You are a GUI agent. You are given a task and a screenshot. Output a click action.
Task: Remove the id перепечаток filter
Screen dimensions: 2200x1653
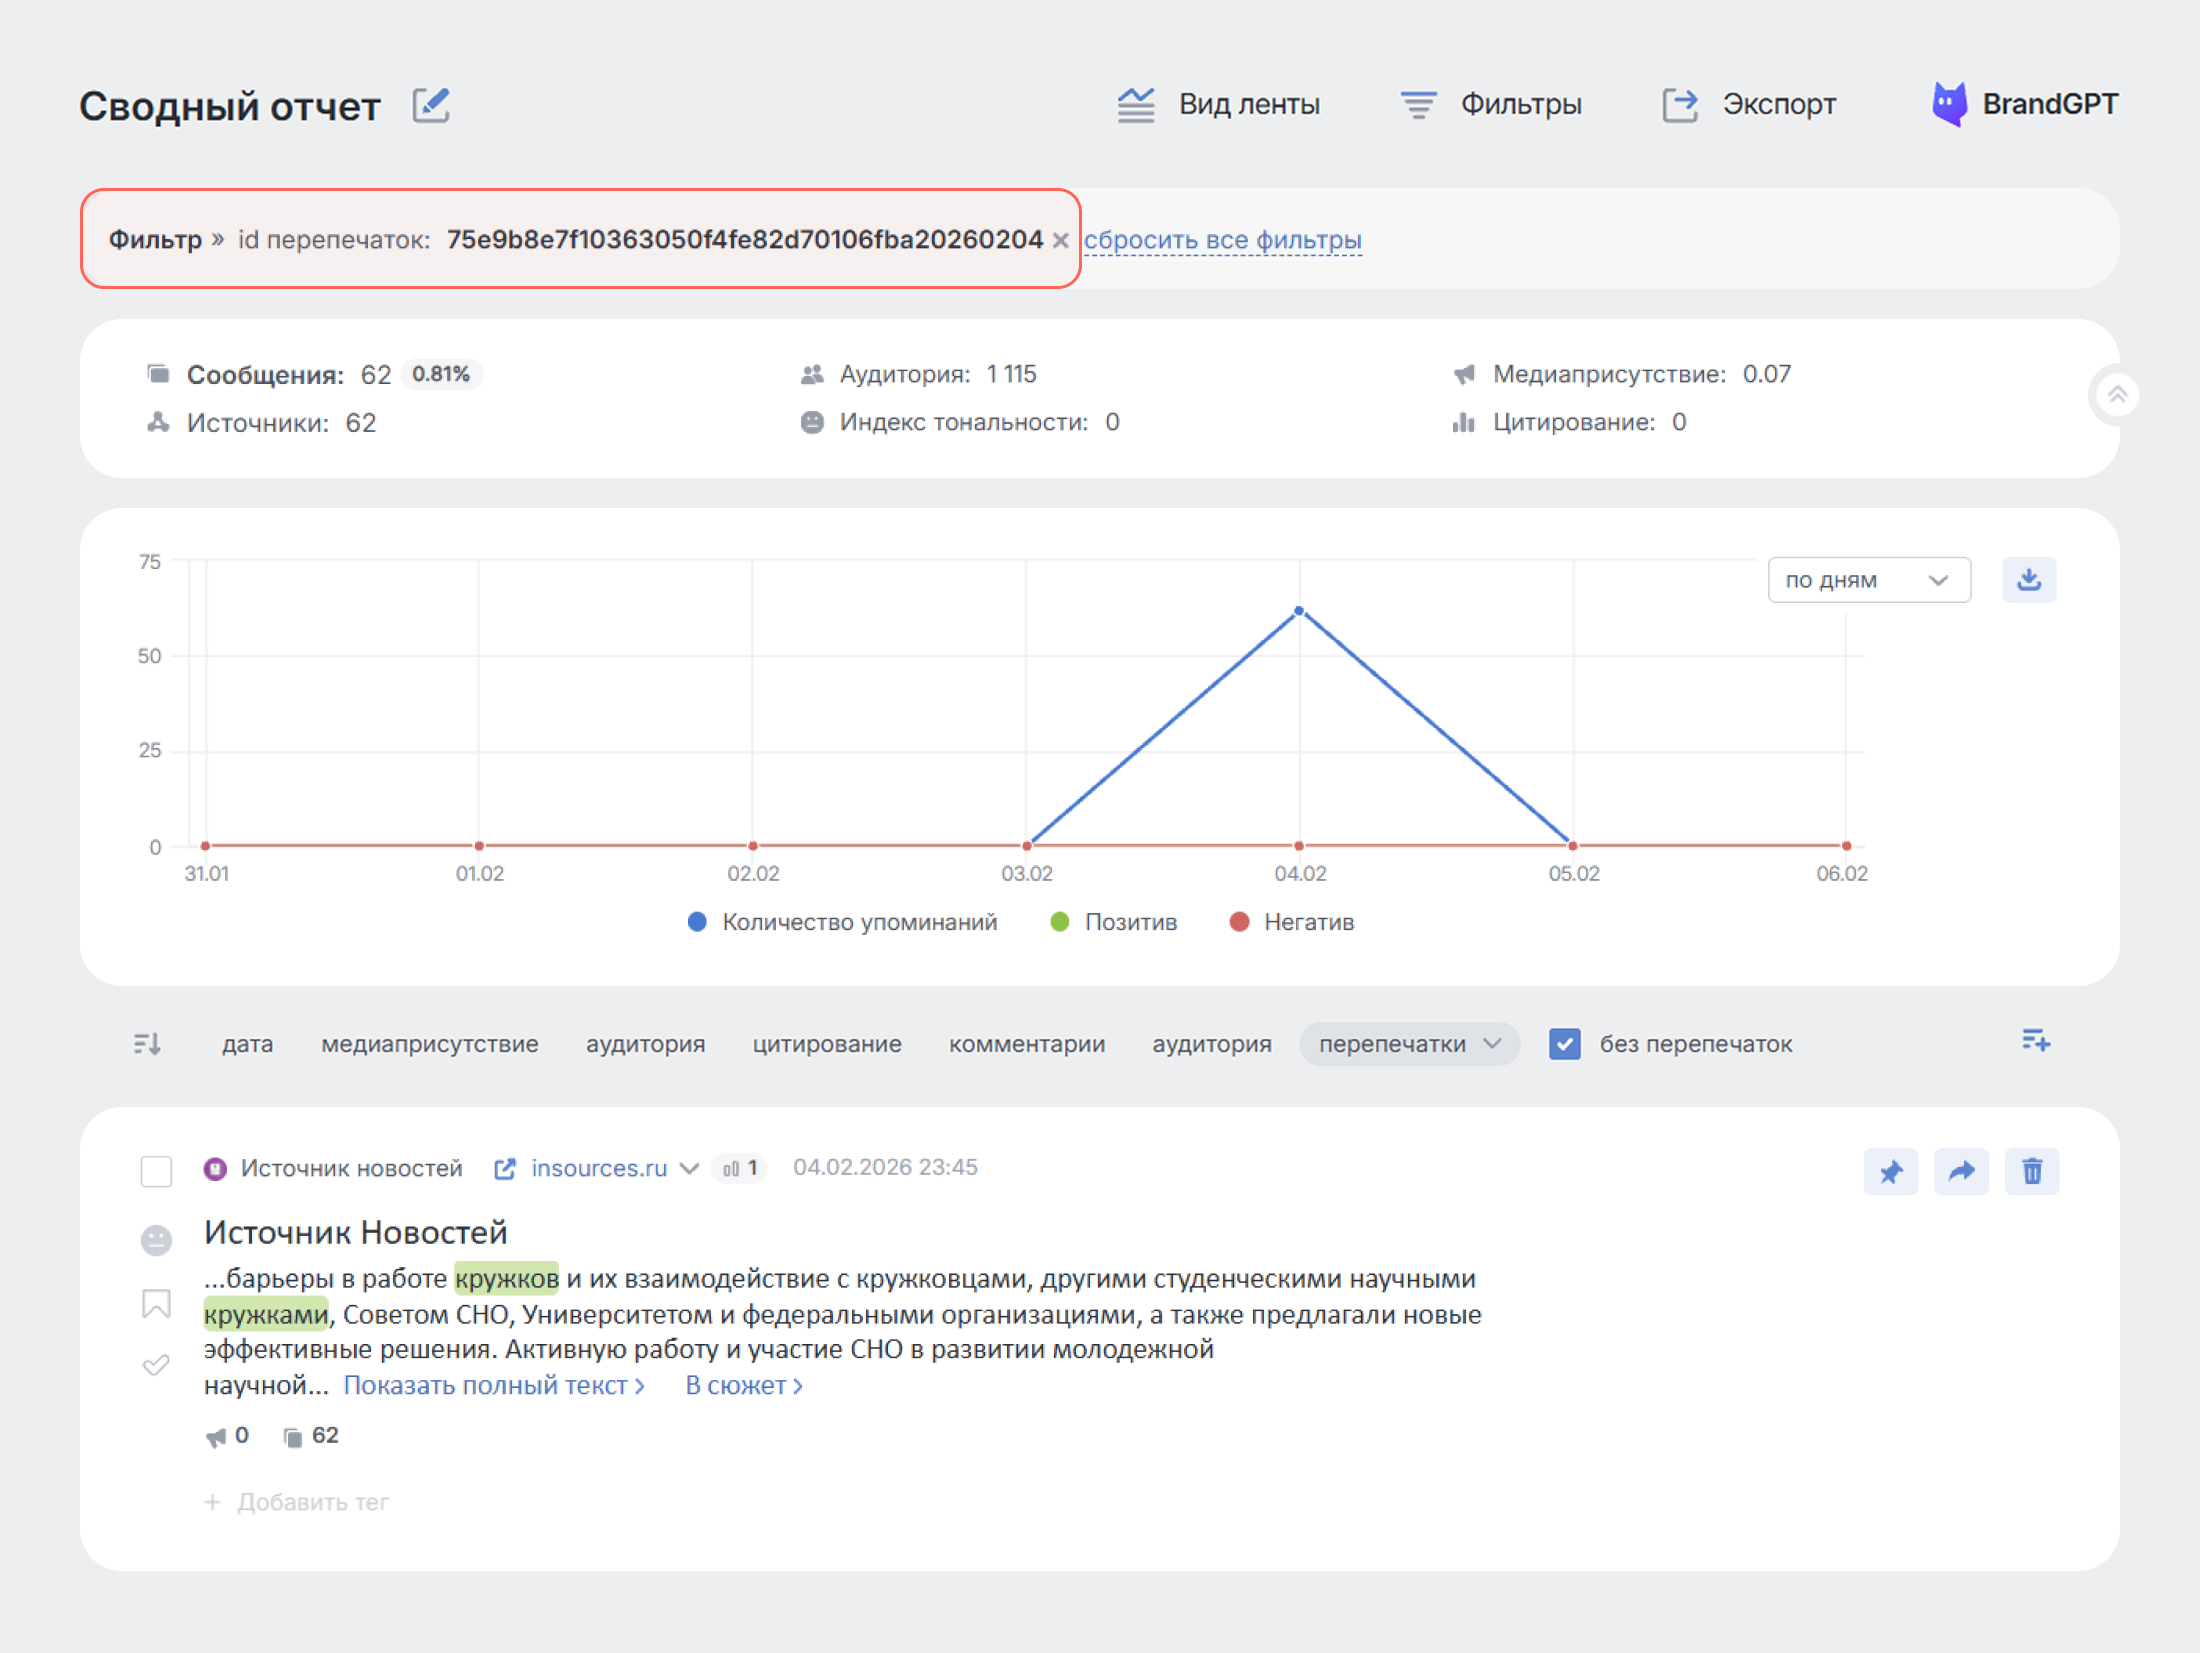click(1061, 240)
